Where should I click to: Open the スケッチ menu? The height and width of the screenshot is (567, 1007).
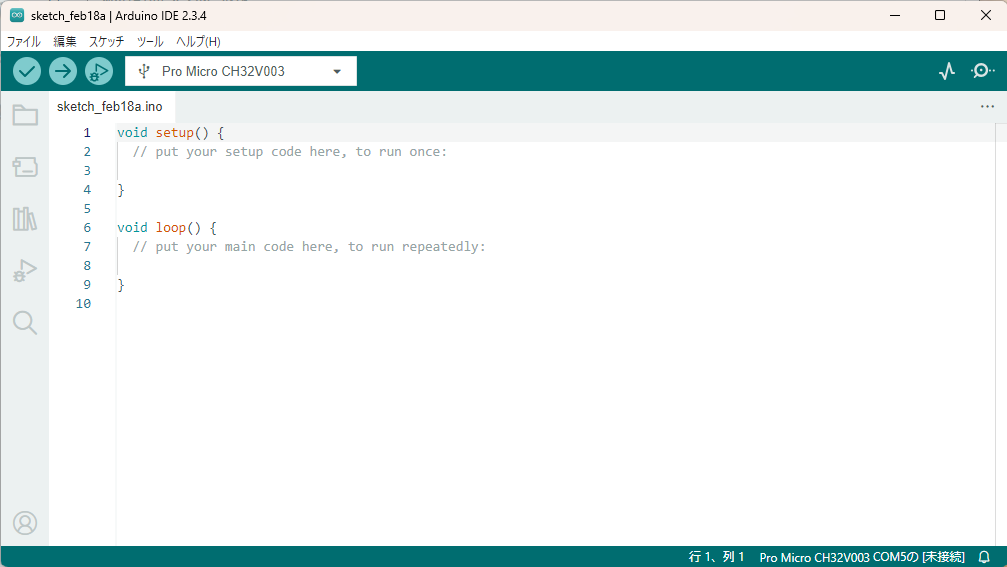pyautogui.click(x=107, y=41)
